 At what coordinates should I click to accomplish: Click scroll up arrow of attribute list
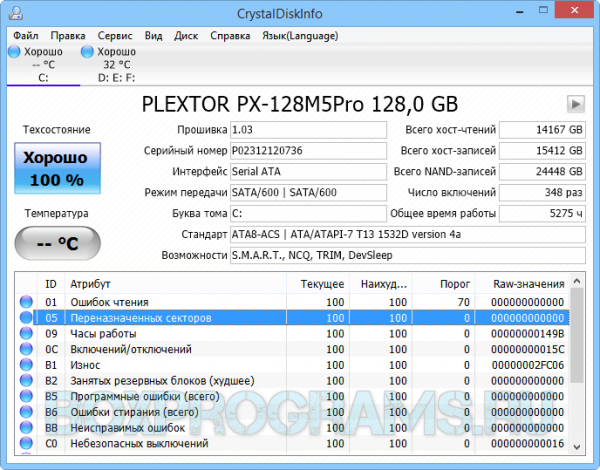(x=577, y=281)
